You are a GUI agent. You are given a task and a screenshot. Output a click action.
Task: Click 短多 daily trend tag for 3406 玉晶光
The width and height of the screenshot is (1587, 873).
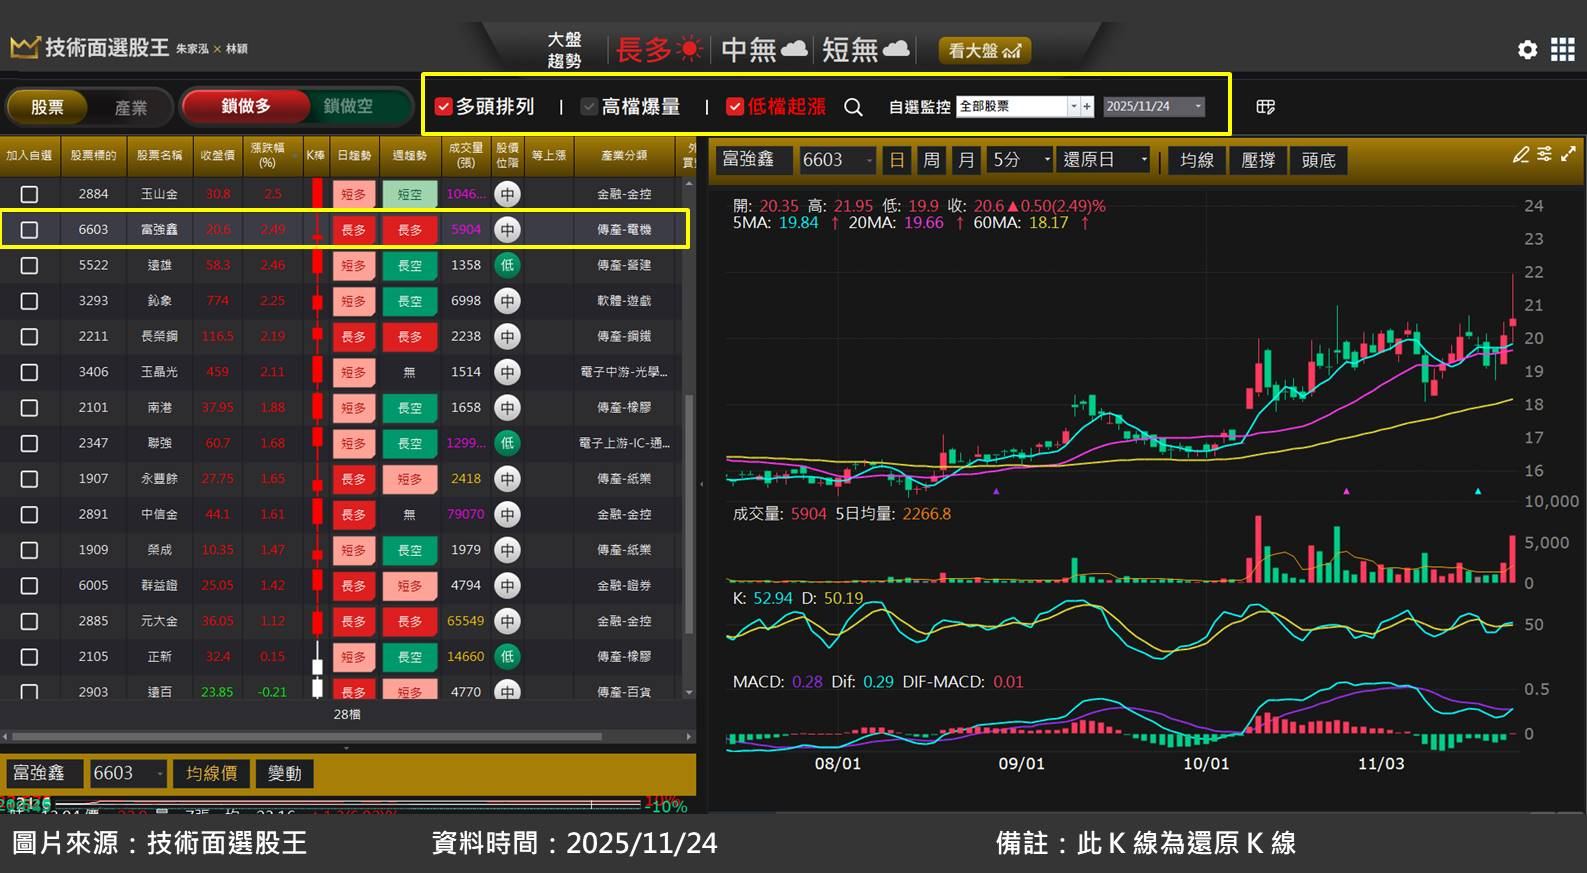354,372
